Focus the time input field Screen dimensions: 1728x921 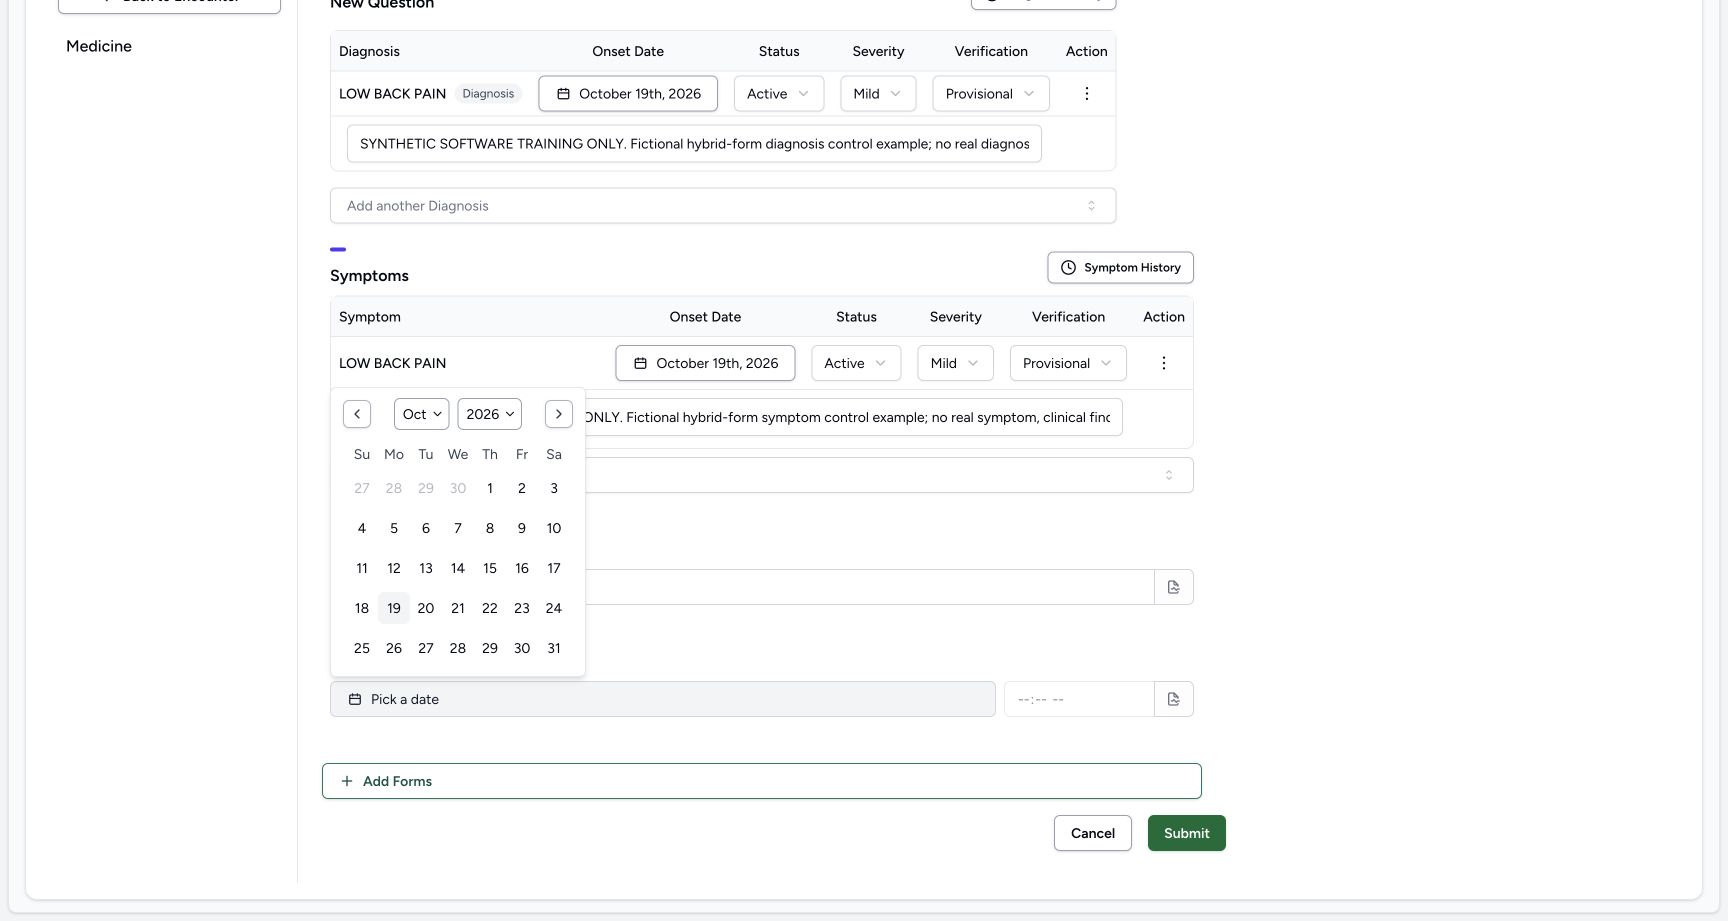coord(1079,699)
